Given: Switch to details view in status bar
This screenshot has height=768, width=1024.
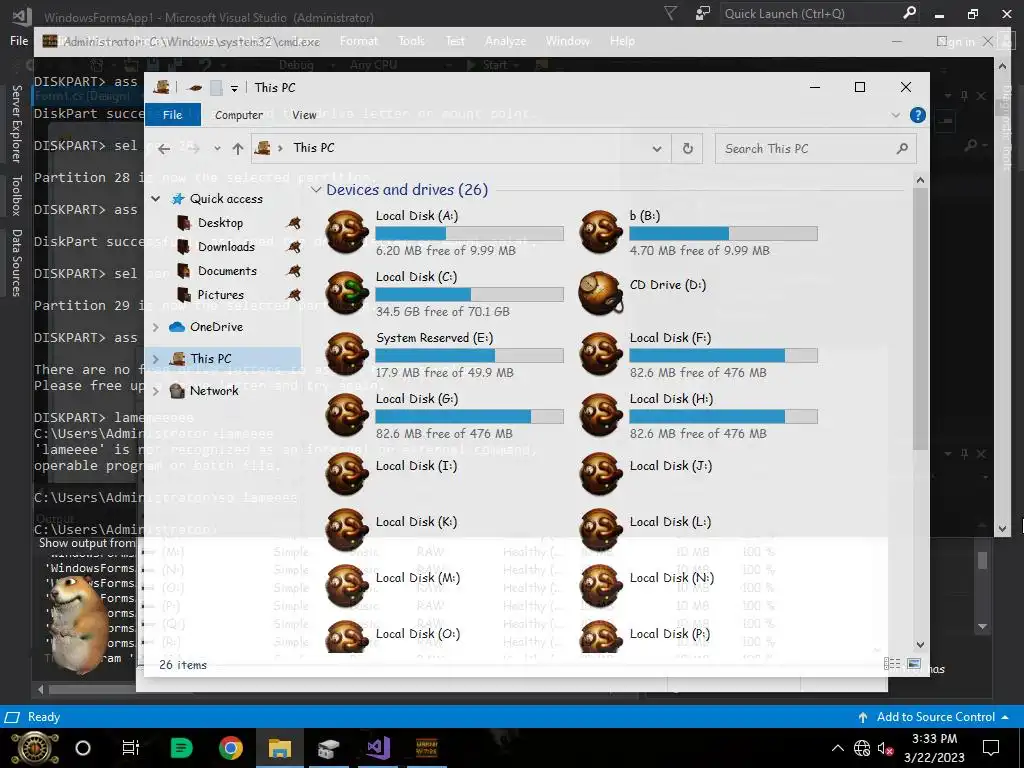Looking at the screenshot, I should (891, 664).
